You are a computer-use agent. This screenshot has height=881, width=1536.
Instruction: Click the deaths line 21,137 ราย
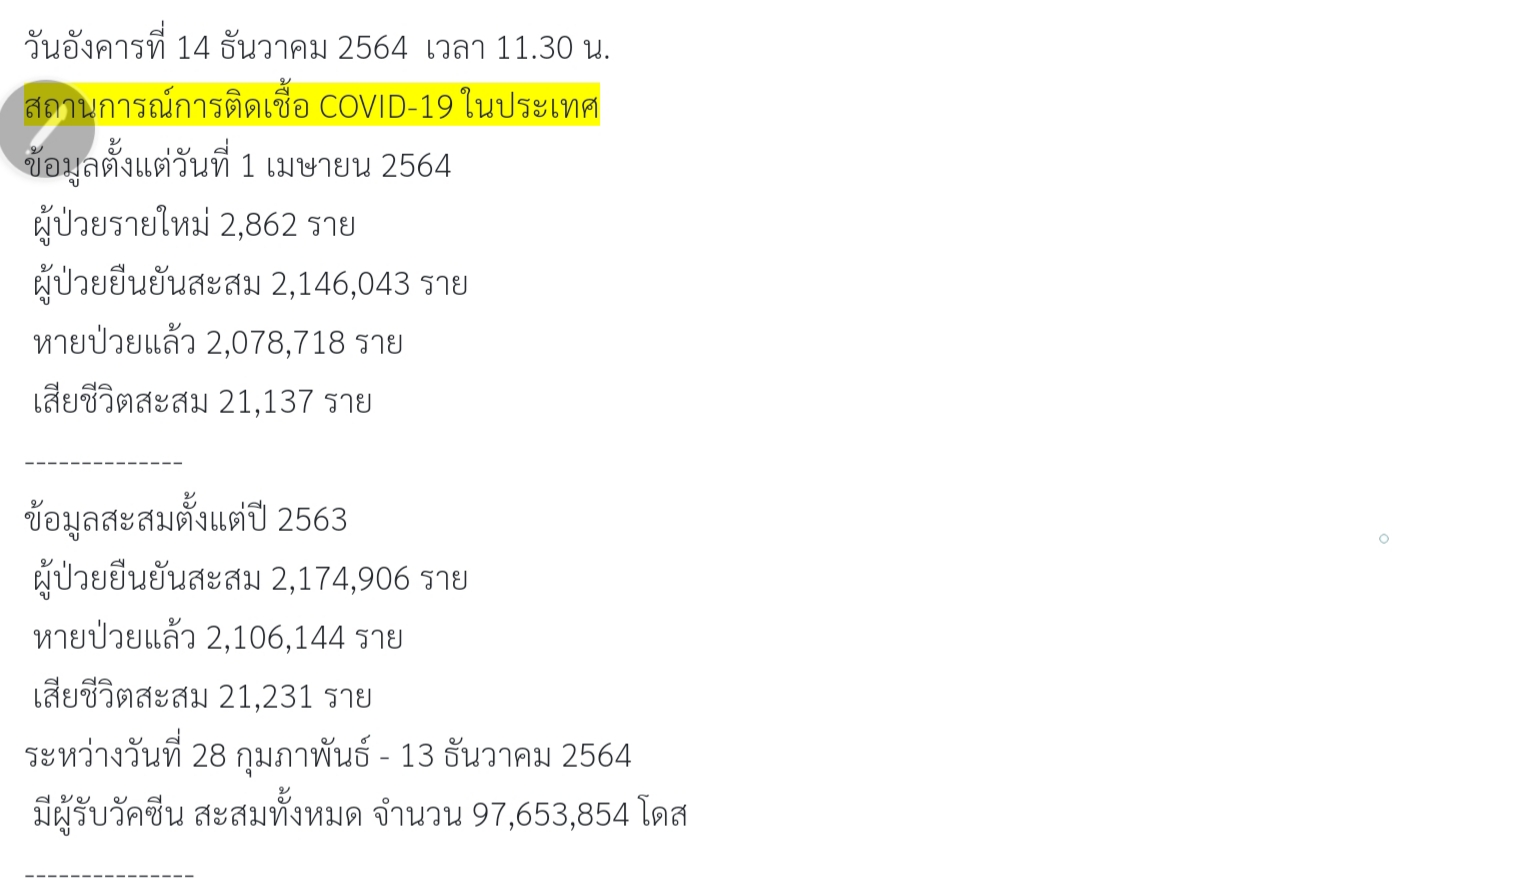pyautogui.click(x=202, y=401)
